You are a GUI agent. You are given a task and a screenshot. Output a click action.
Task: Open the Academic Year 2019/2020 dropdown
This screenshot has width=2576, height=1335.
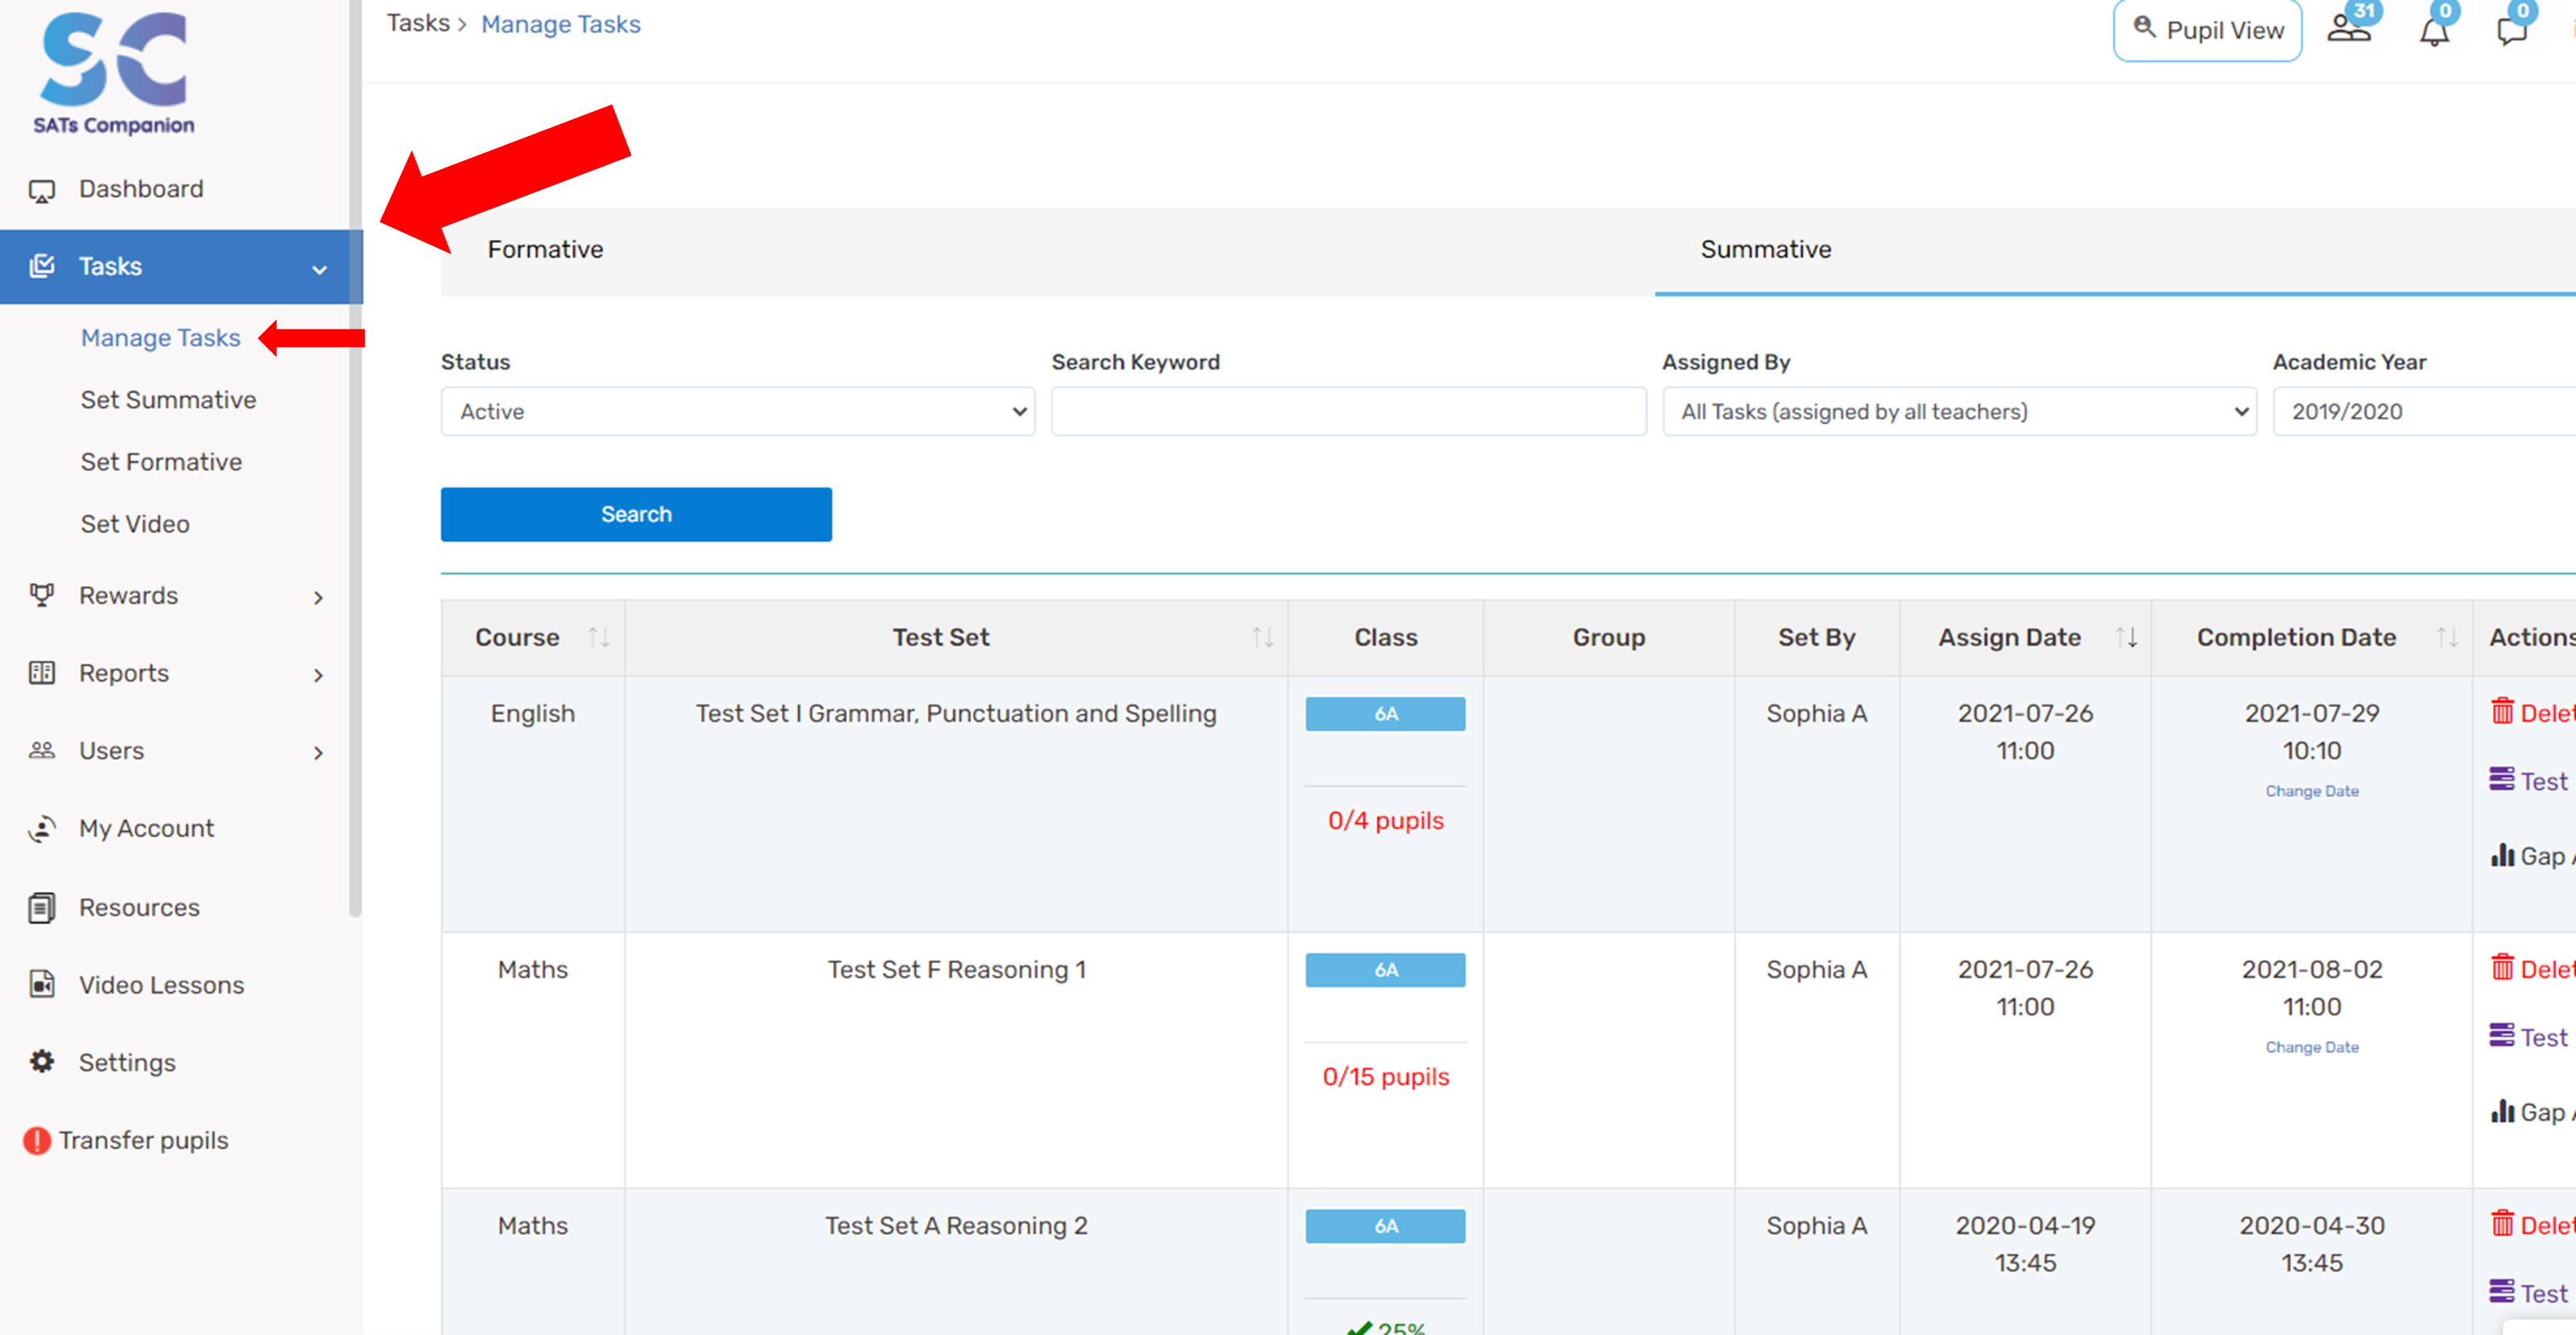[x=2424, y=411]
